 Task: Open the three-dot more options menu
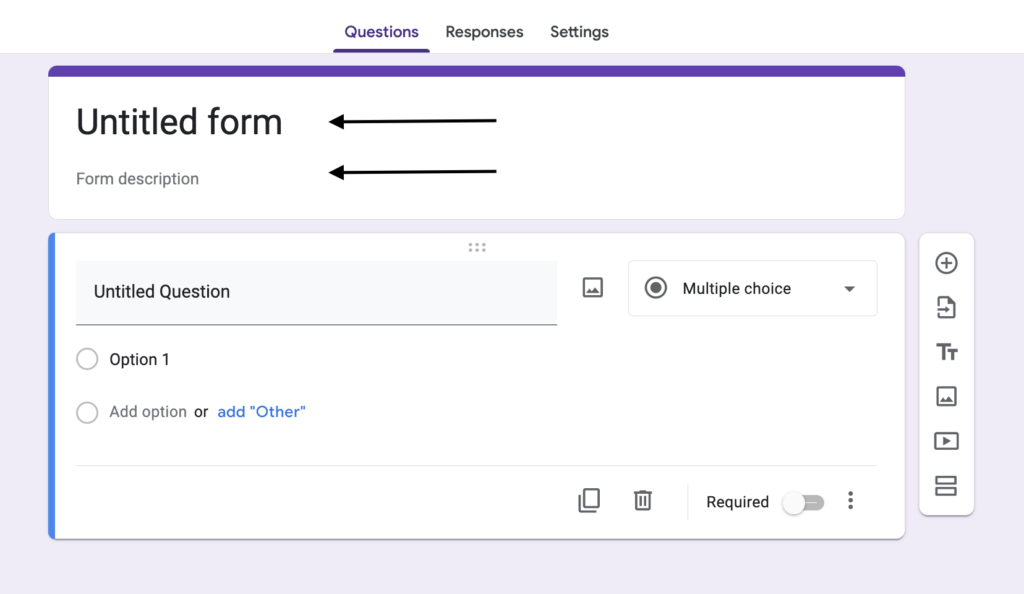(850, 500)
